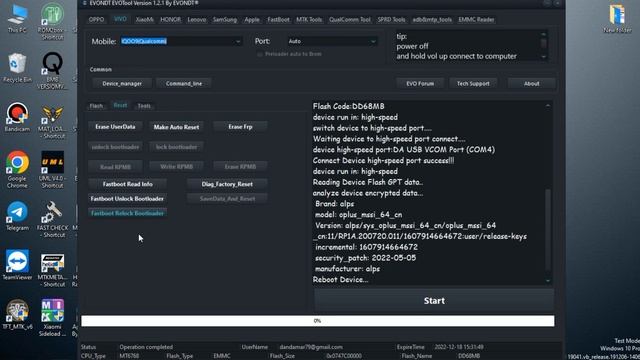The height and width of the screenshot is (360, 640).
Task: Launch Bandicam desktop icon
Action: point(17,117)
